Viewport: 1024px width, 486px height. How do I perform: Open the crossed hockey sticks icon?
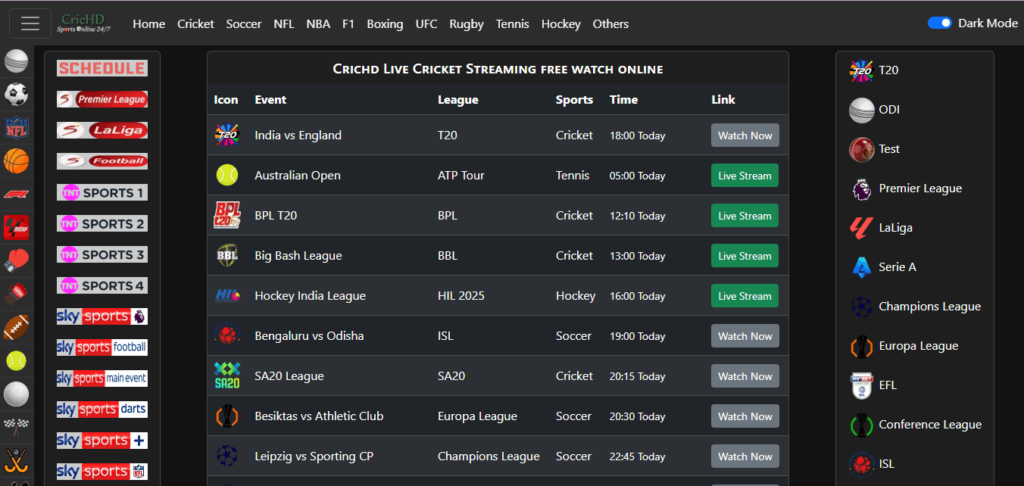coord(16,461)
